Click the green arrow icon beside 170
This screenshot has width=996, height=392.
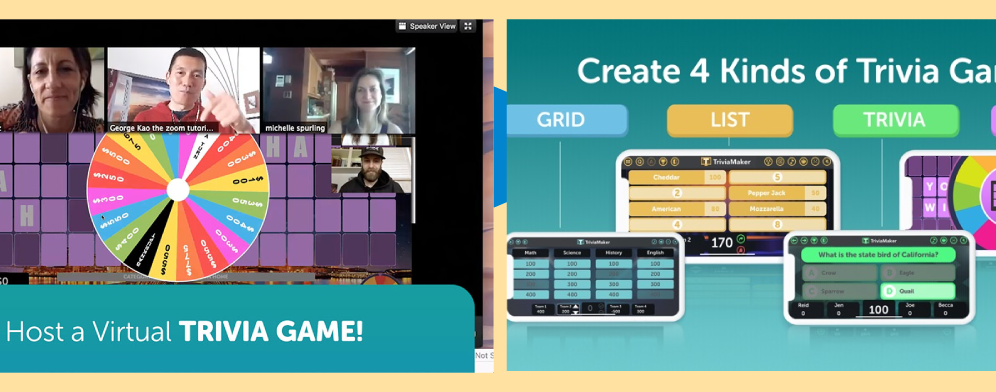(x=741, y=239)
